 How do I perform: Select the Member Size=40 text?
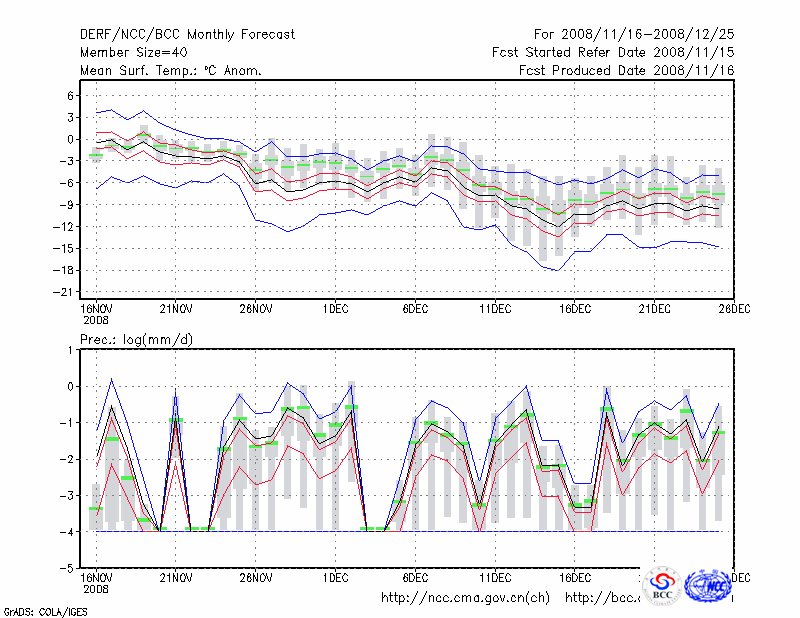[x=133, y=52]
